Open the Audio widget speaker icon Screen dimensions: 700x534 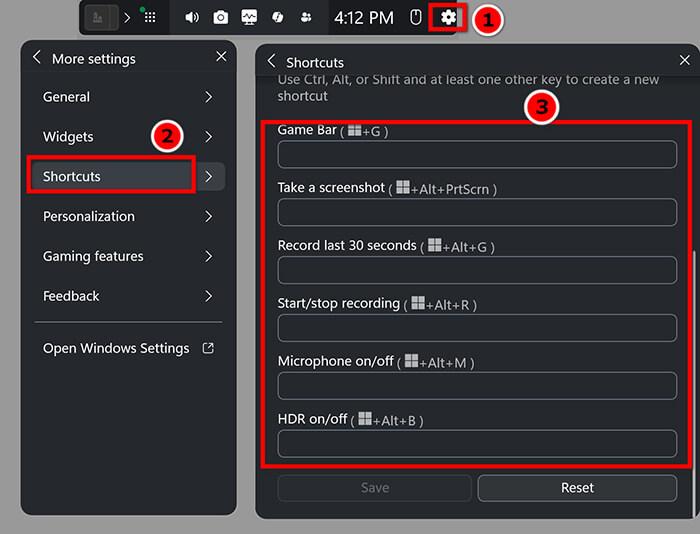[x=192, y=18]
